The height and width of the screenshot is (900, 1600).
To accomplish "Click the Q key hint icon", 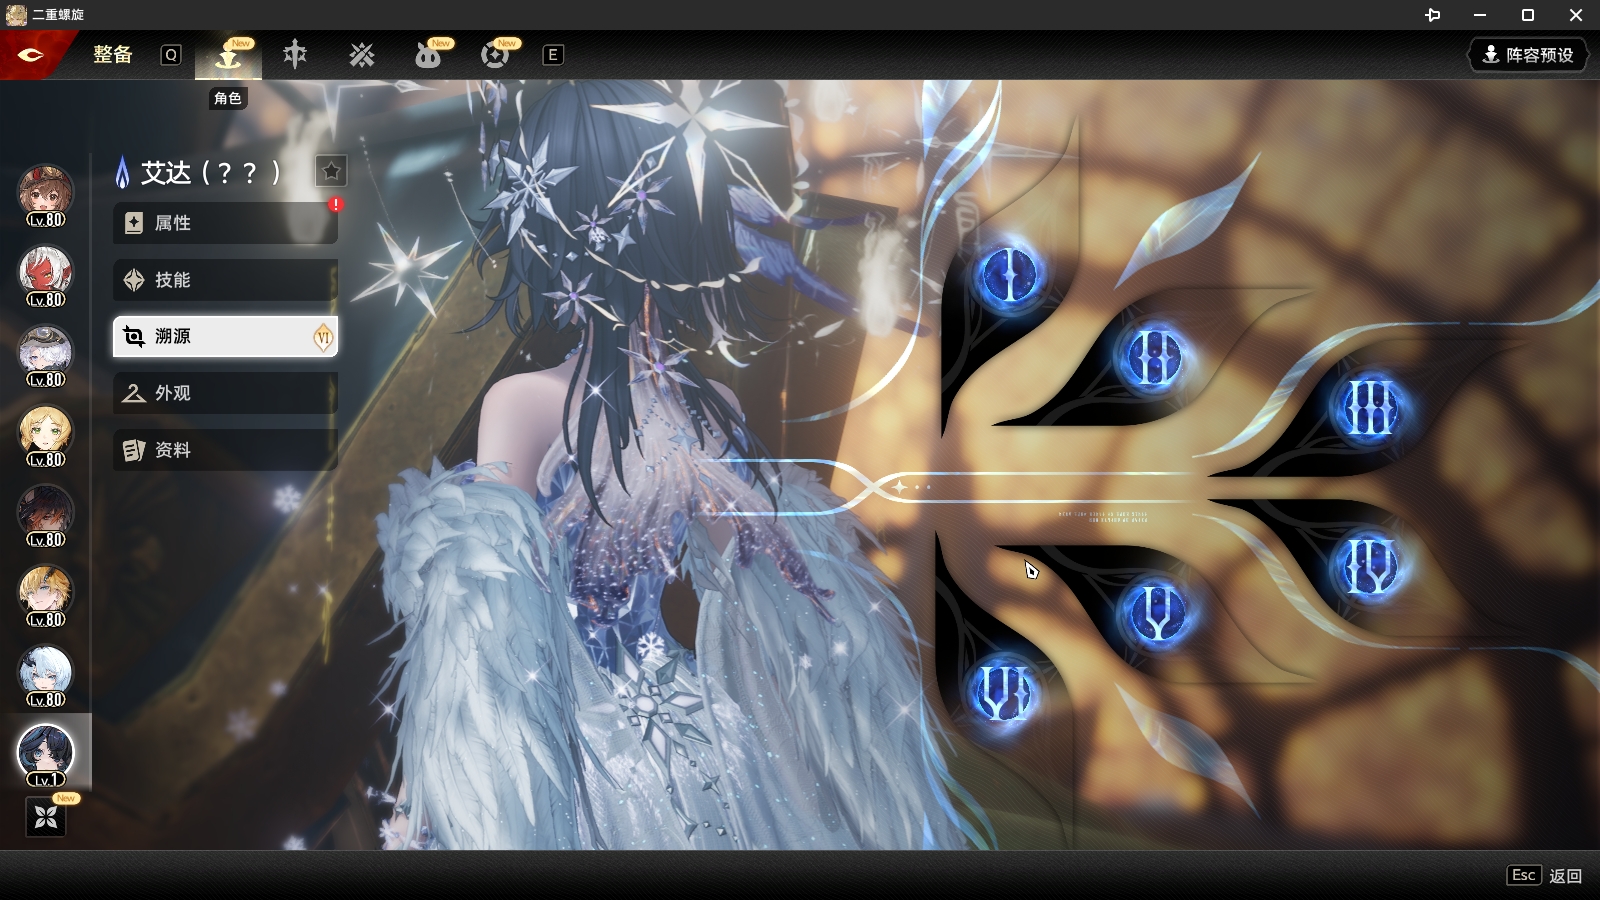I will (171, 55).
